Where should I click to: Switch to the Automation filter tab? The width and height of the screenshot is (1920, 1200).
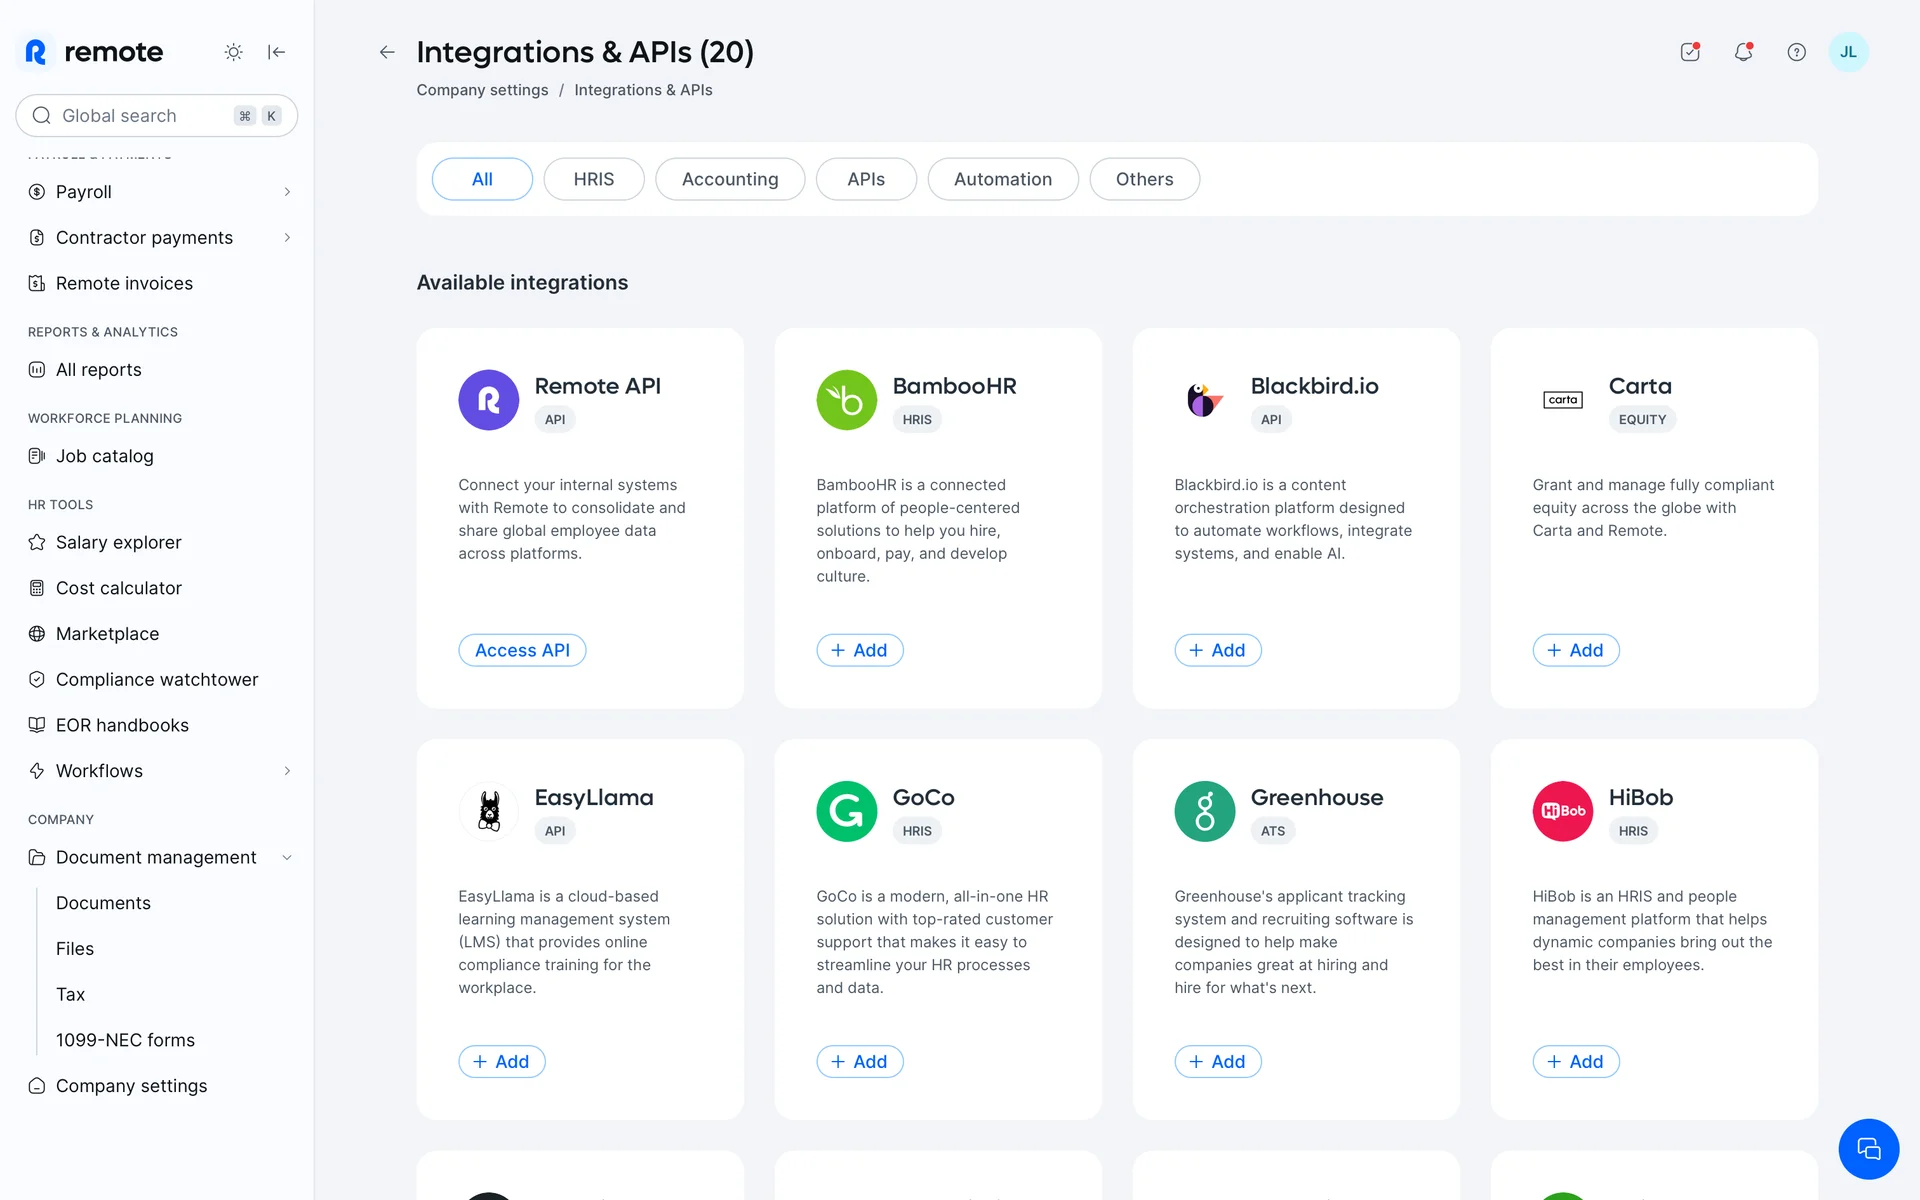coord(1002,179)
